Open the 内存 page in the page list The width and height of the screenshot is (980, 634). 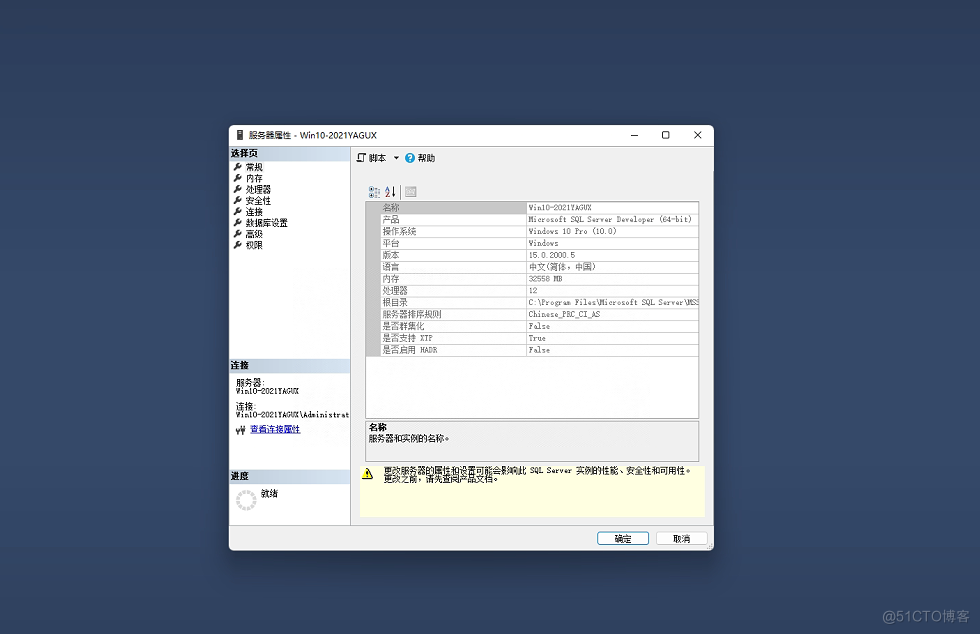coord(254,178)
